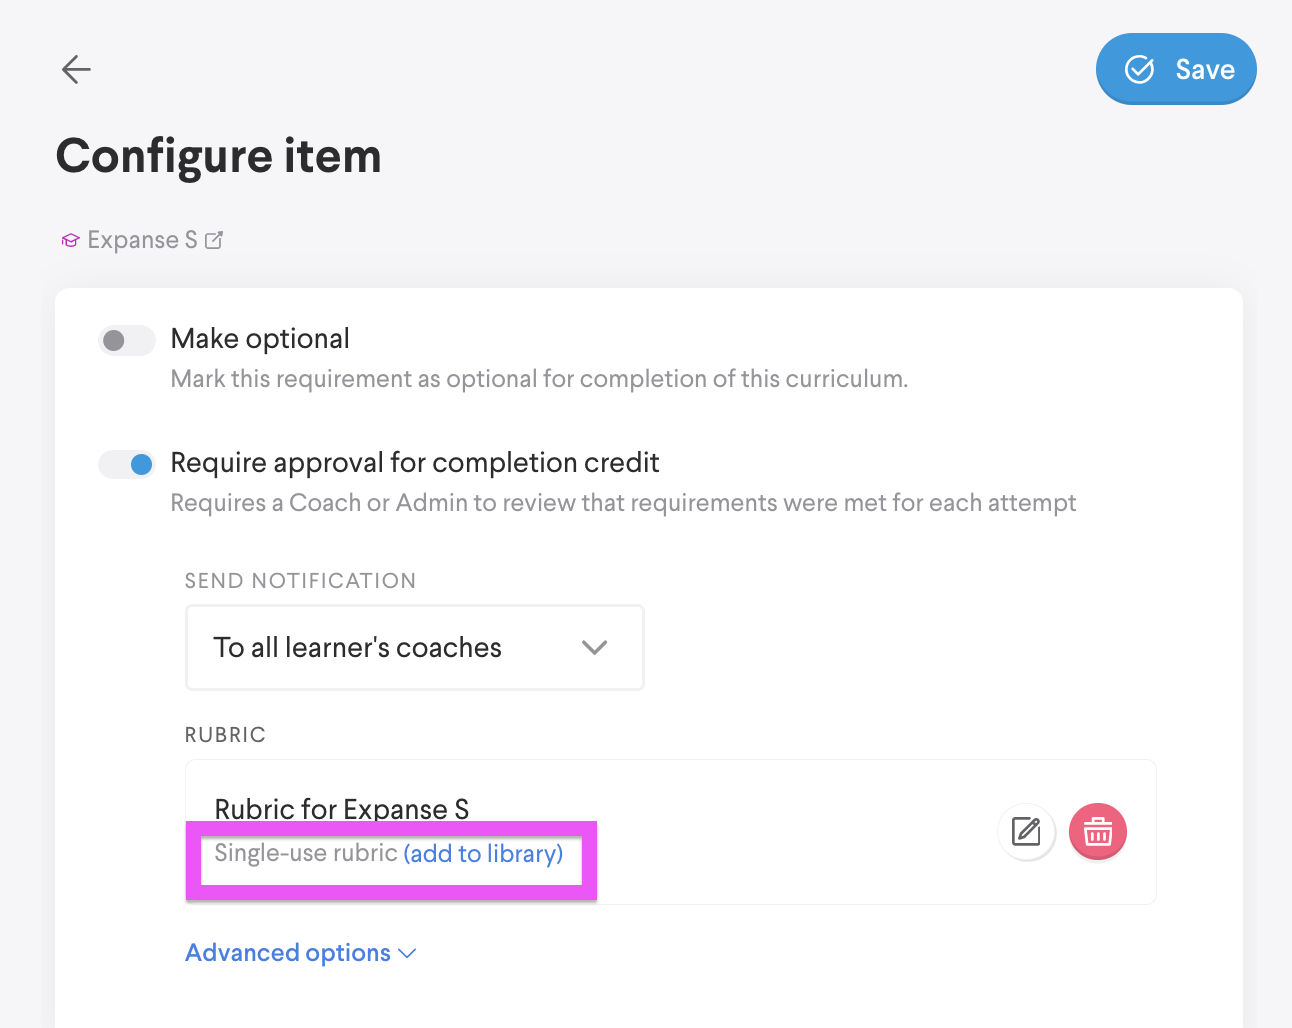Click the small arrow next to Advanced options
This screenshot has height=1028, width=1292.
point(407,953)
